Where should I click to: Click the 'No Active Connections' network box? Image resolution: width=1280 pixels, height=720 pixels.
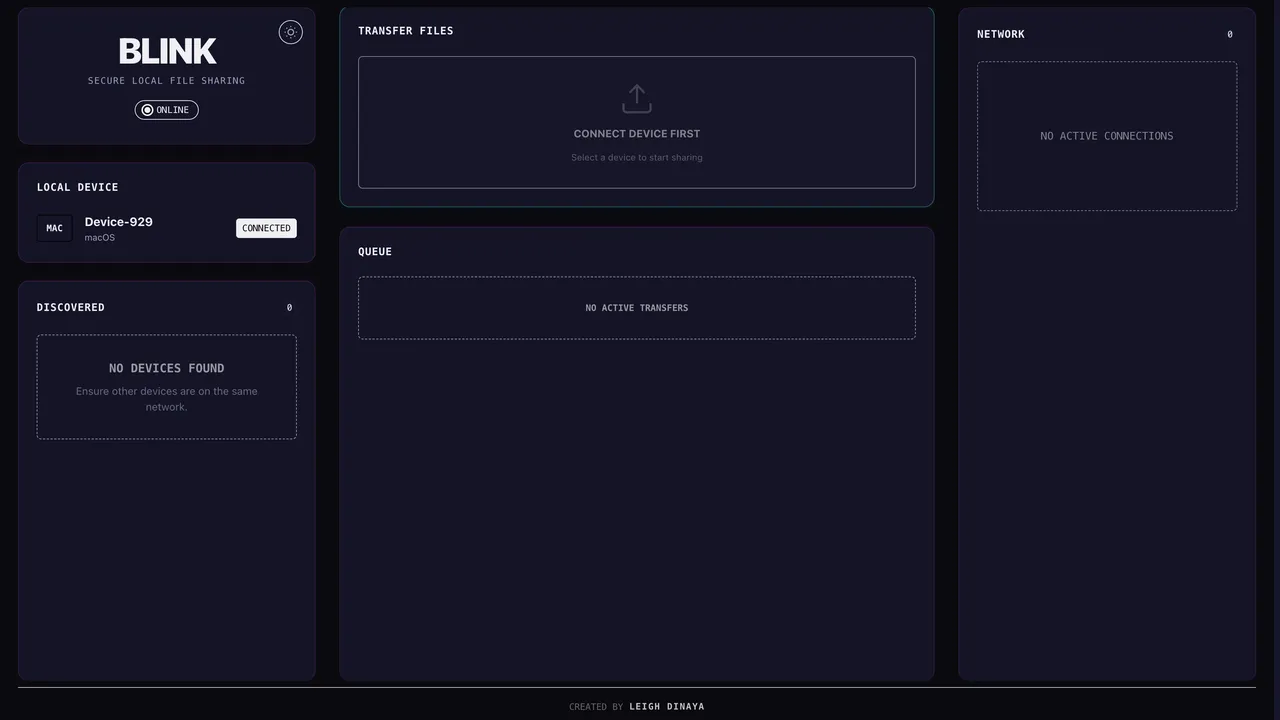[1107, 136]
